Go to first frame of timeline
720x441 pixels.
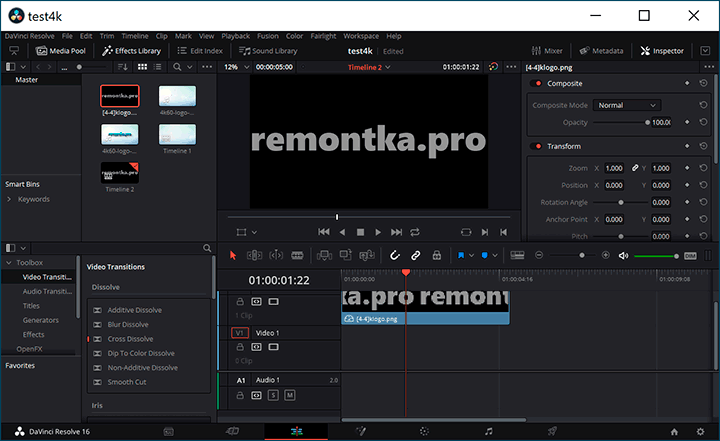pyautogui.click(x=324, y=232)
